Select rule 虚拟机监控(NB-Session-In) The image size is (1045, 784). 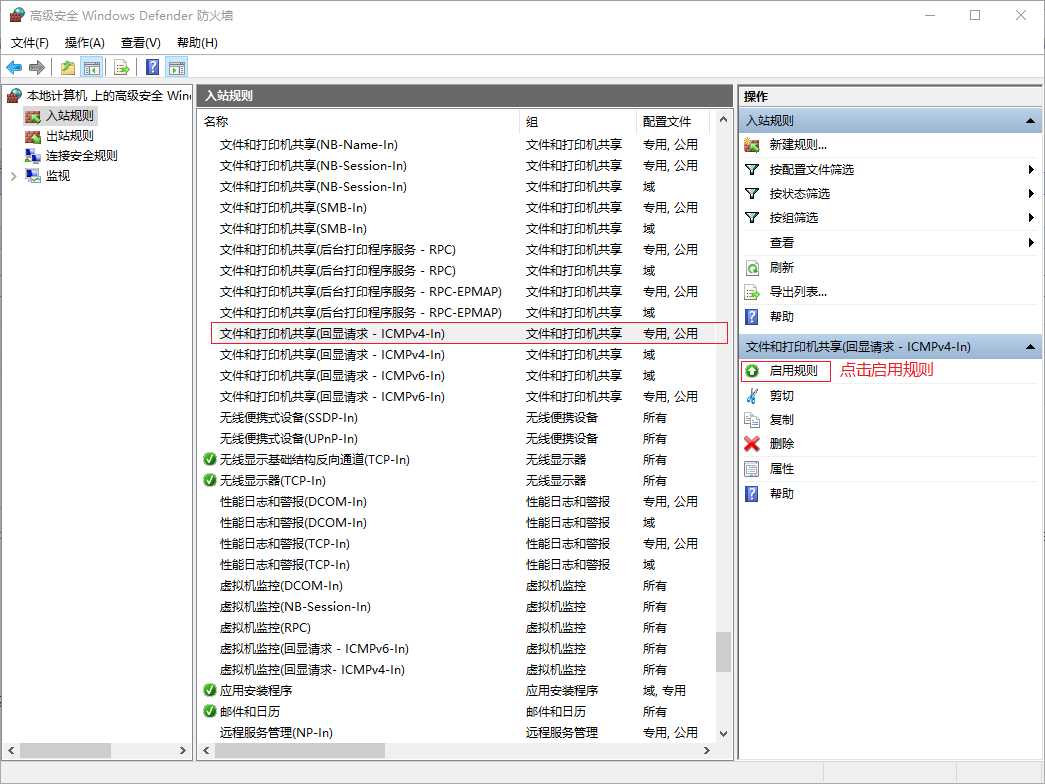click(x=295, y=607)
